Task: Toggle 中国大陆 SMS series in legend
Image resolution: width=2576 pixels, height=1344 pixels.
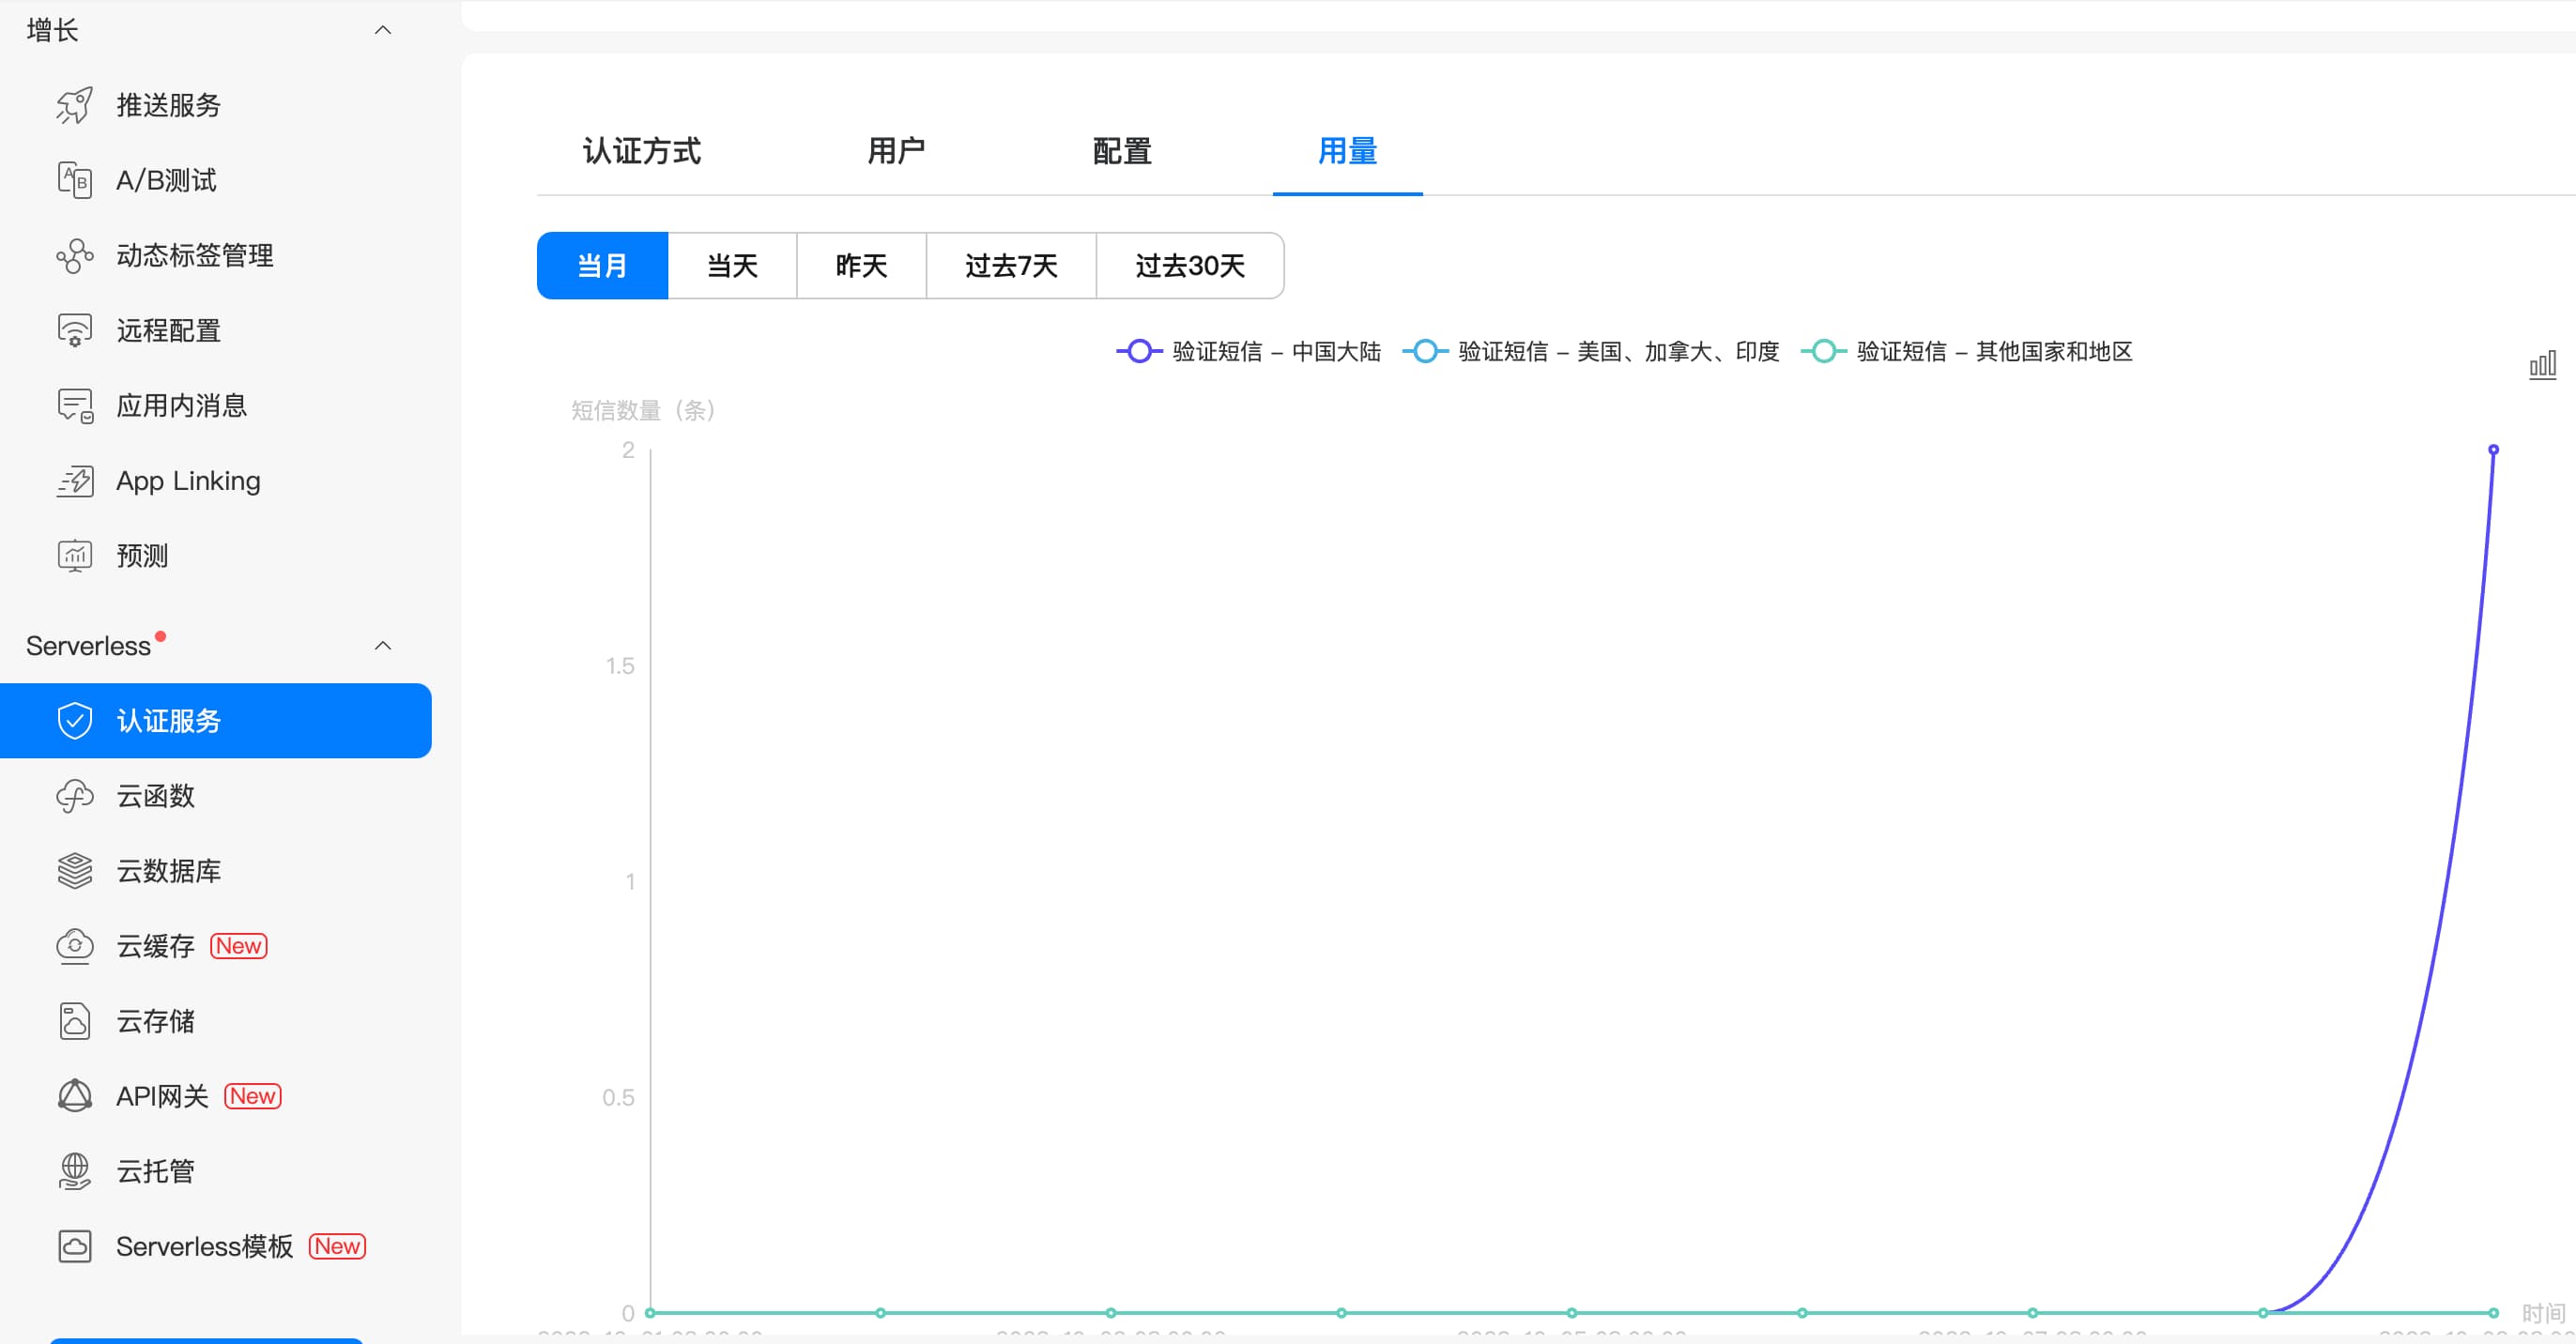Action: tap(1249, 352)
